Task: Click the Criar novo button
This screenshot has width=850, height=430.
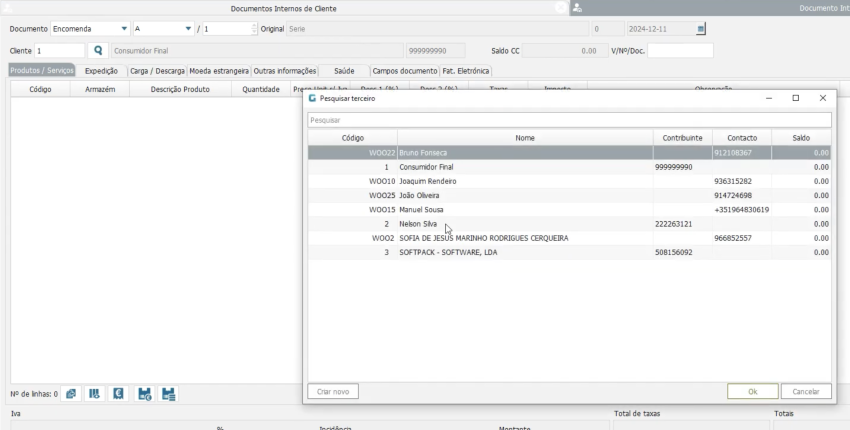Action: click(x=333, y=392)
